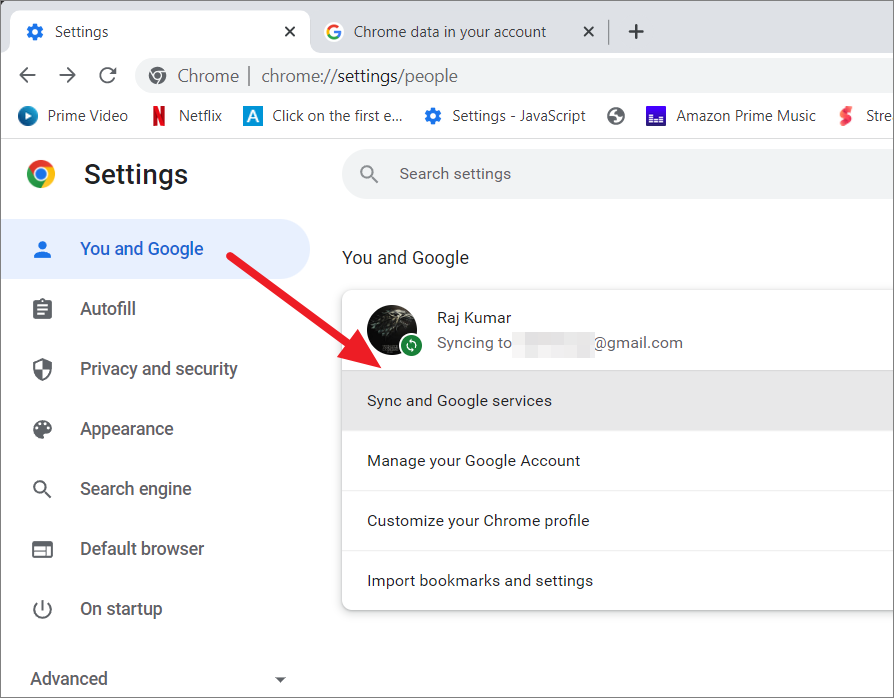The width and height of the screenshot is (894, 698).
Task: Click the green sync badge on avatar
Action: tap(411, 345)
